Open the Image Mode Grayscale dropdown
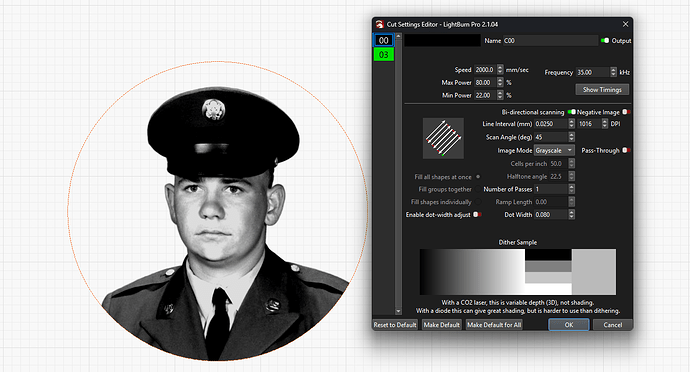The width and height of the screenshot is (690, 372). point(554,150)
